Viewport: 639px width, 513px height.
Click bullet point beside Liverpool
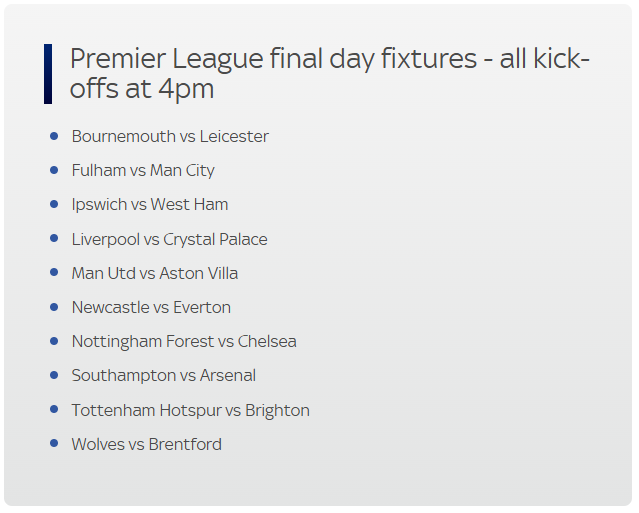(x=54, y=238)
